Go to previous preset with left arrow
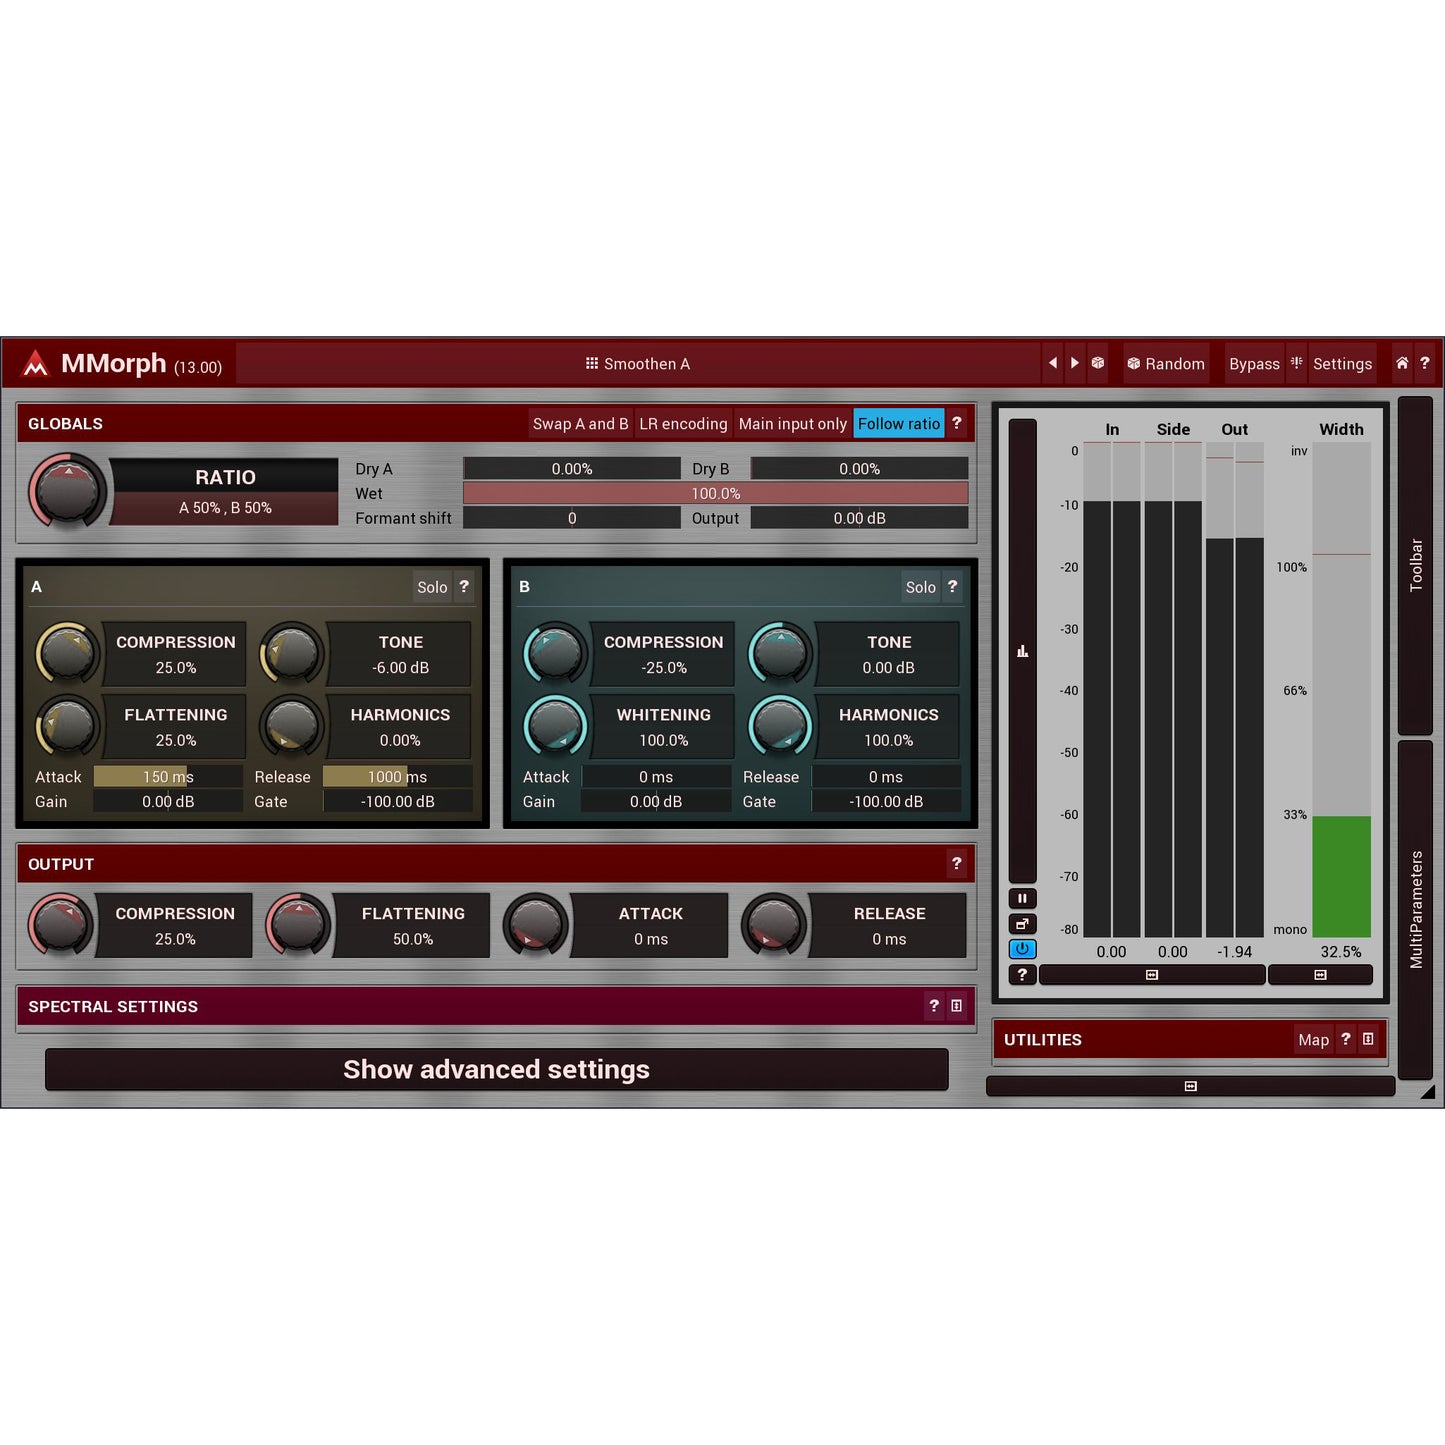1445x1445 pixels. click(1052, 363)
